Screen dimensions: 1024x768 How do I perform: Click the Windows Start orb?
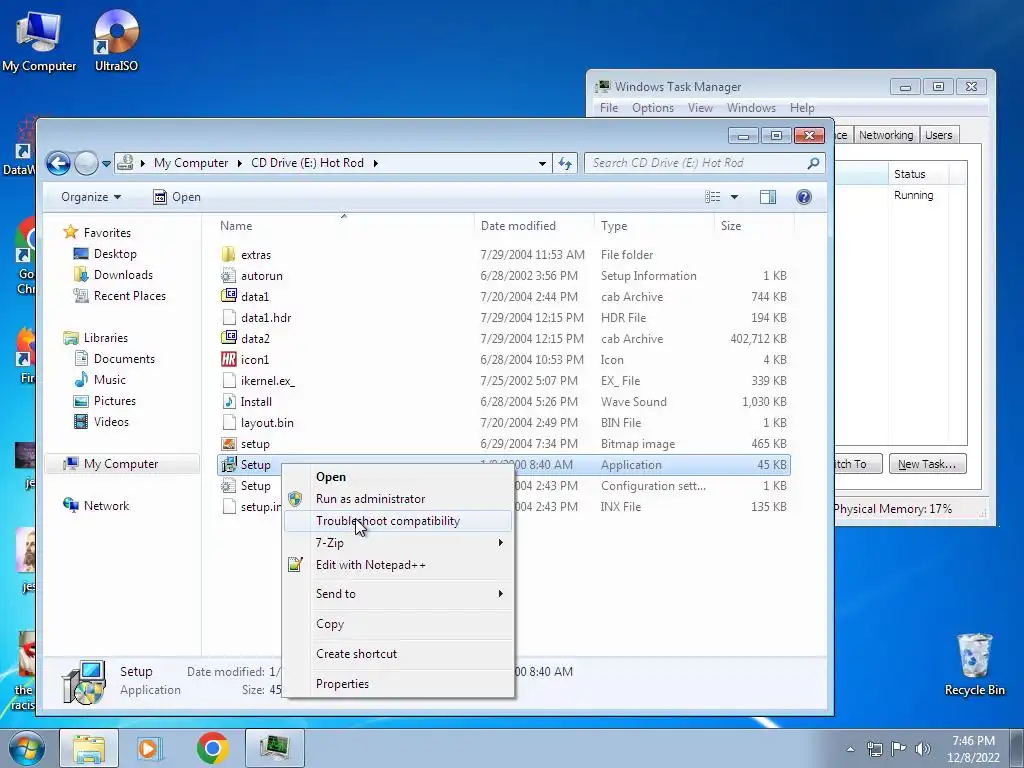click(27, 749)
